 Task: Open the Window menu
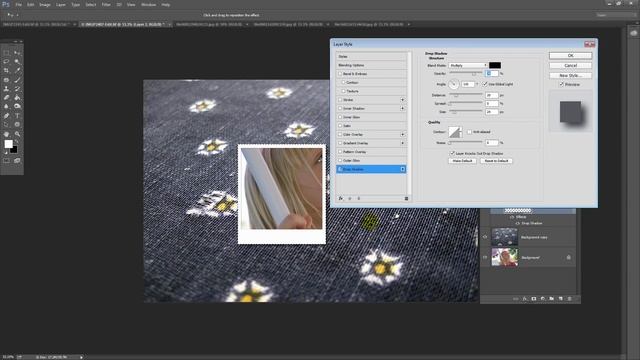148,5
